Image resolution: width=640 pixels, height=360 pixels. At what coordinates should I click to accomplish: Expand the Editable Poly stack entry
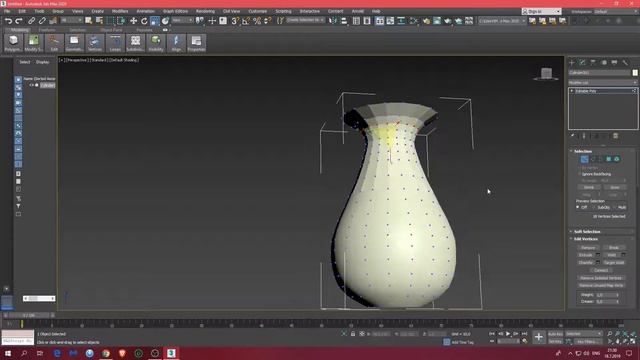[572, 91]
